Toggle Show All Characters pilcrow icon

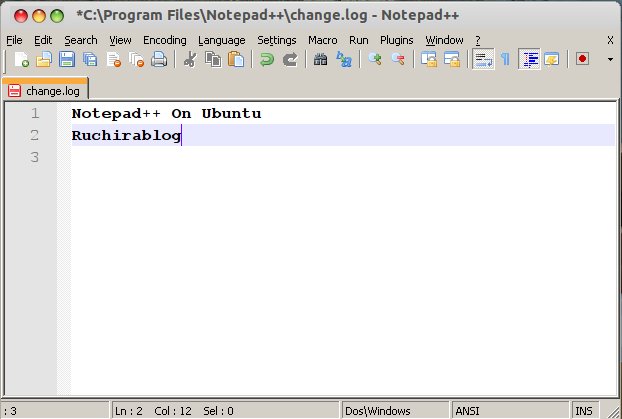[x=505, y=60]
